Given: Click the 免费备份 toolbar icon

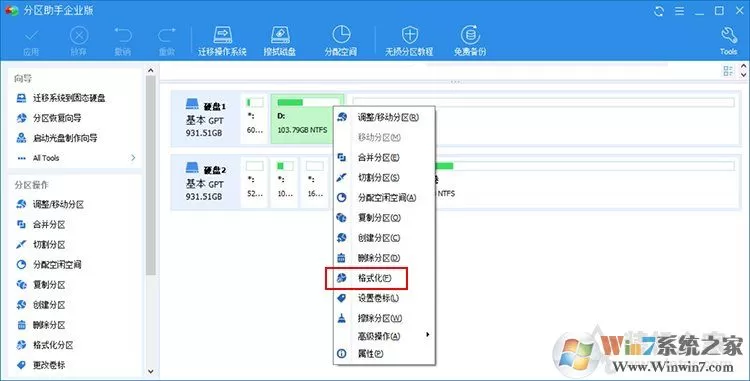Looking at the screenshot, I should [470, 35].
